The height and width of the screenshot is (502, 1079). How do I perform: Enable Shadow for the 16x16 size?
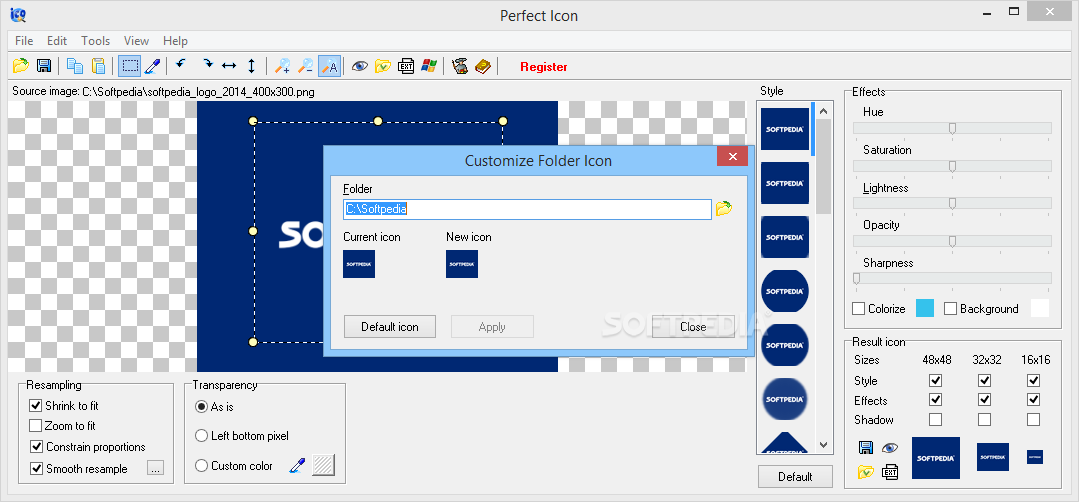(1034, 419)
